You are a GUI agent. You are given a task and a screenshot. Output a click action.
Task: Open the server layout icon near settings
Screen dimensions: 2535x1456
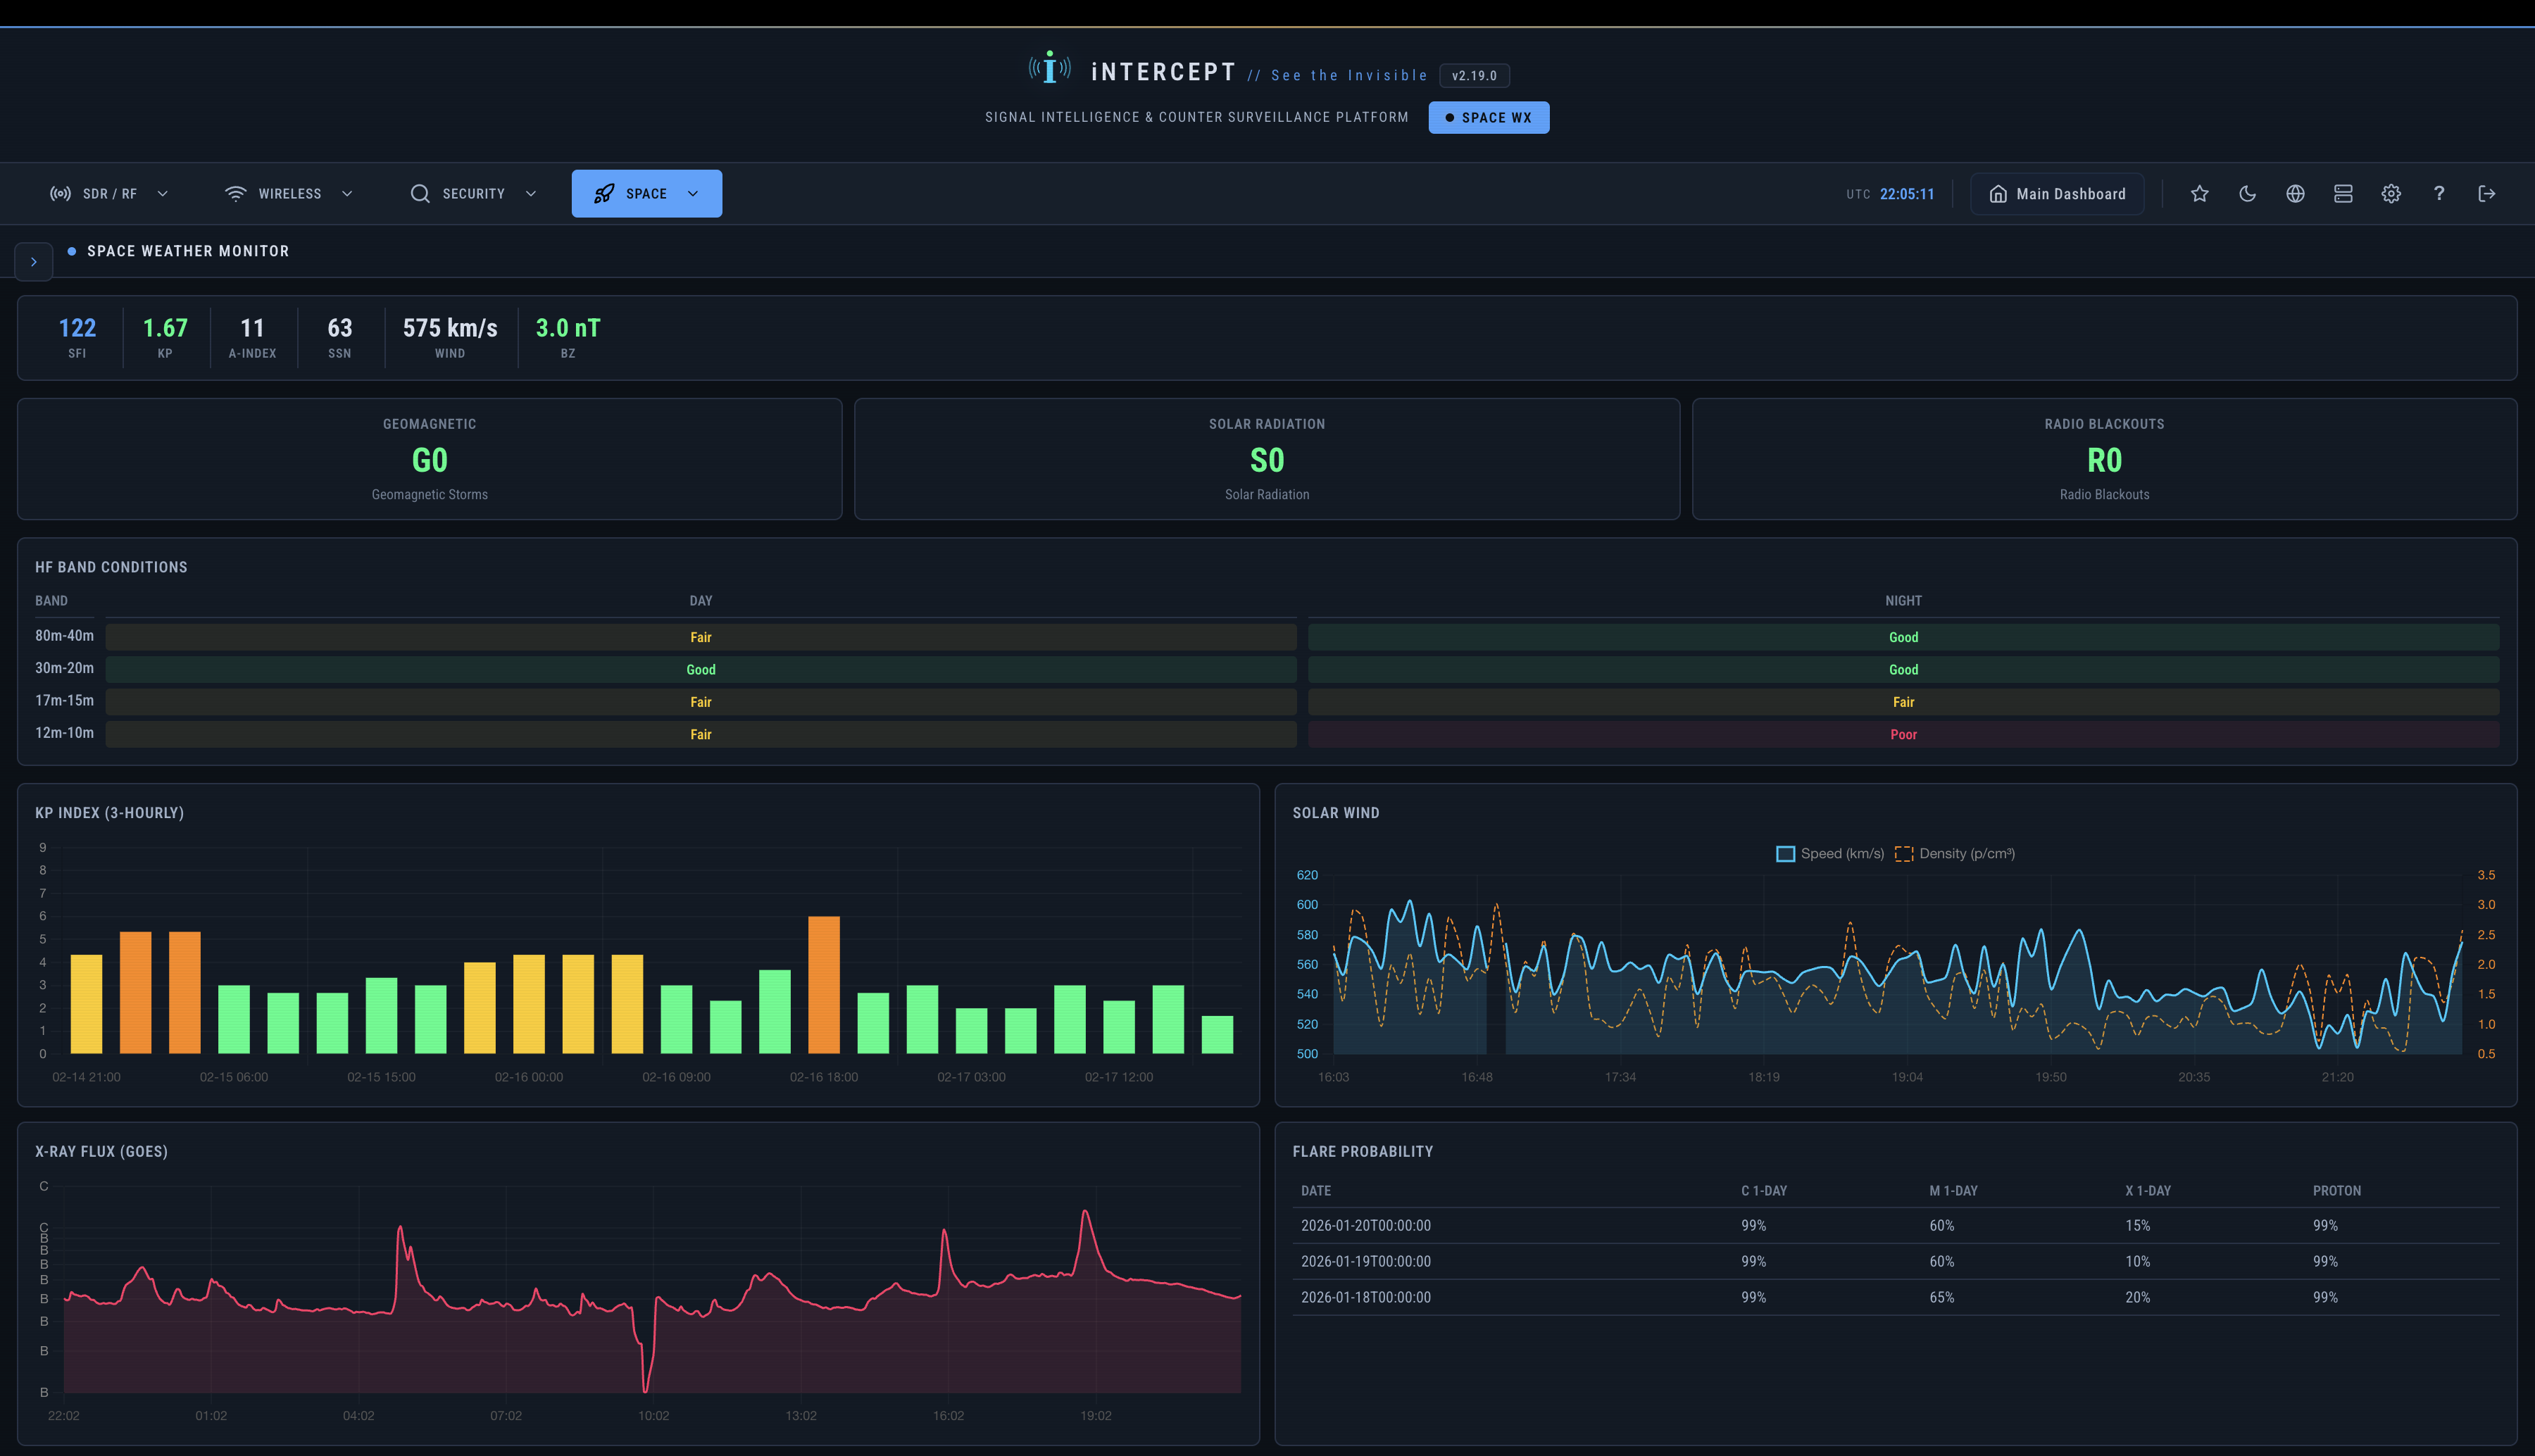click(x=2343, y=193)
